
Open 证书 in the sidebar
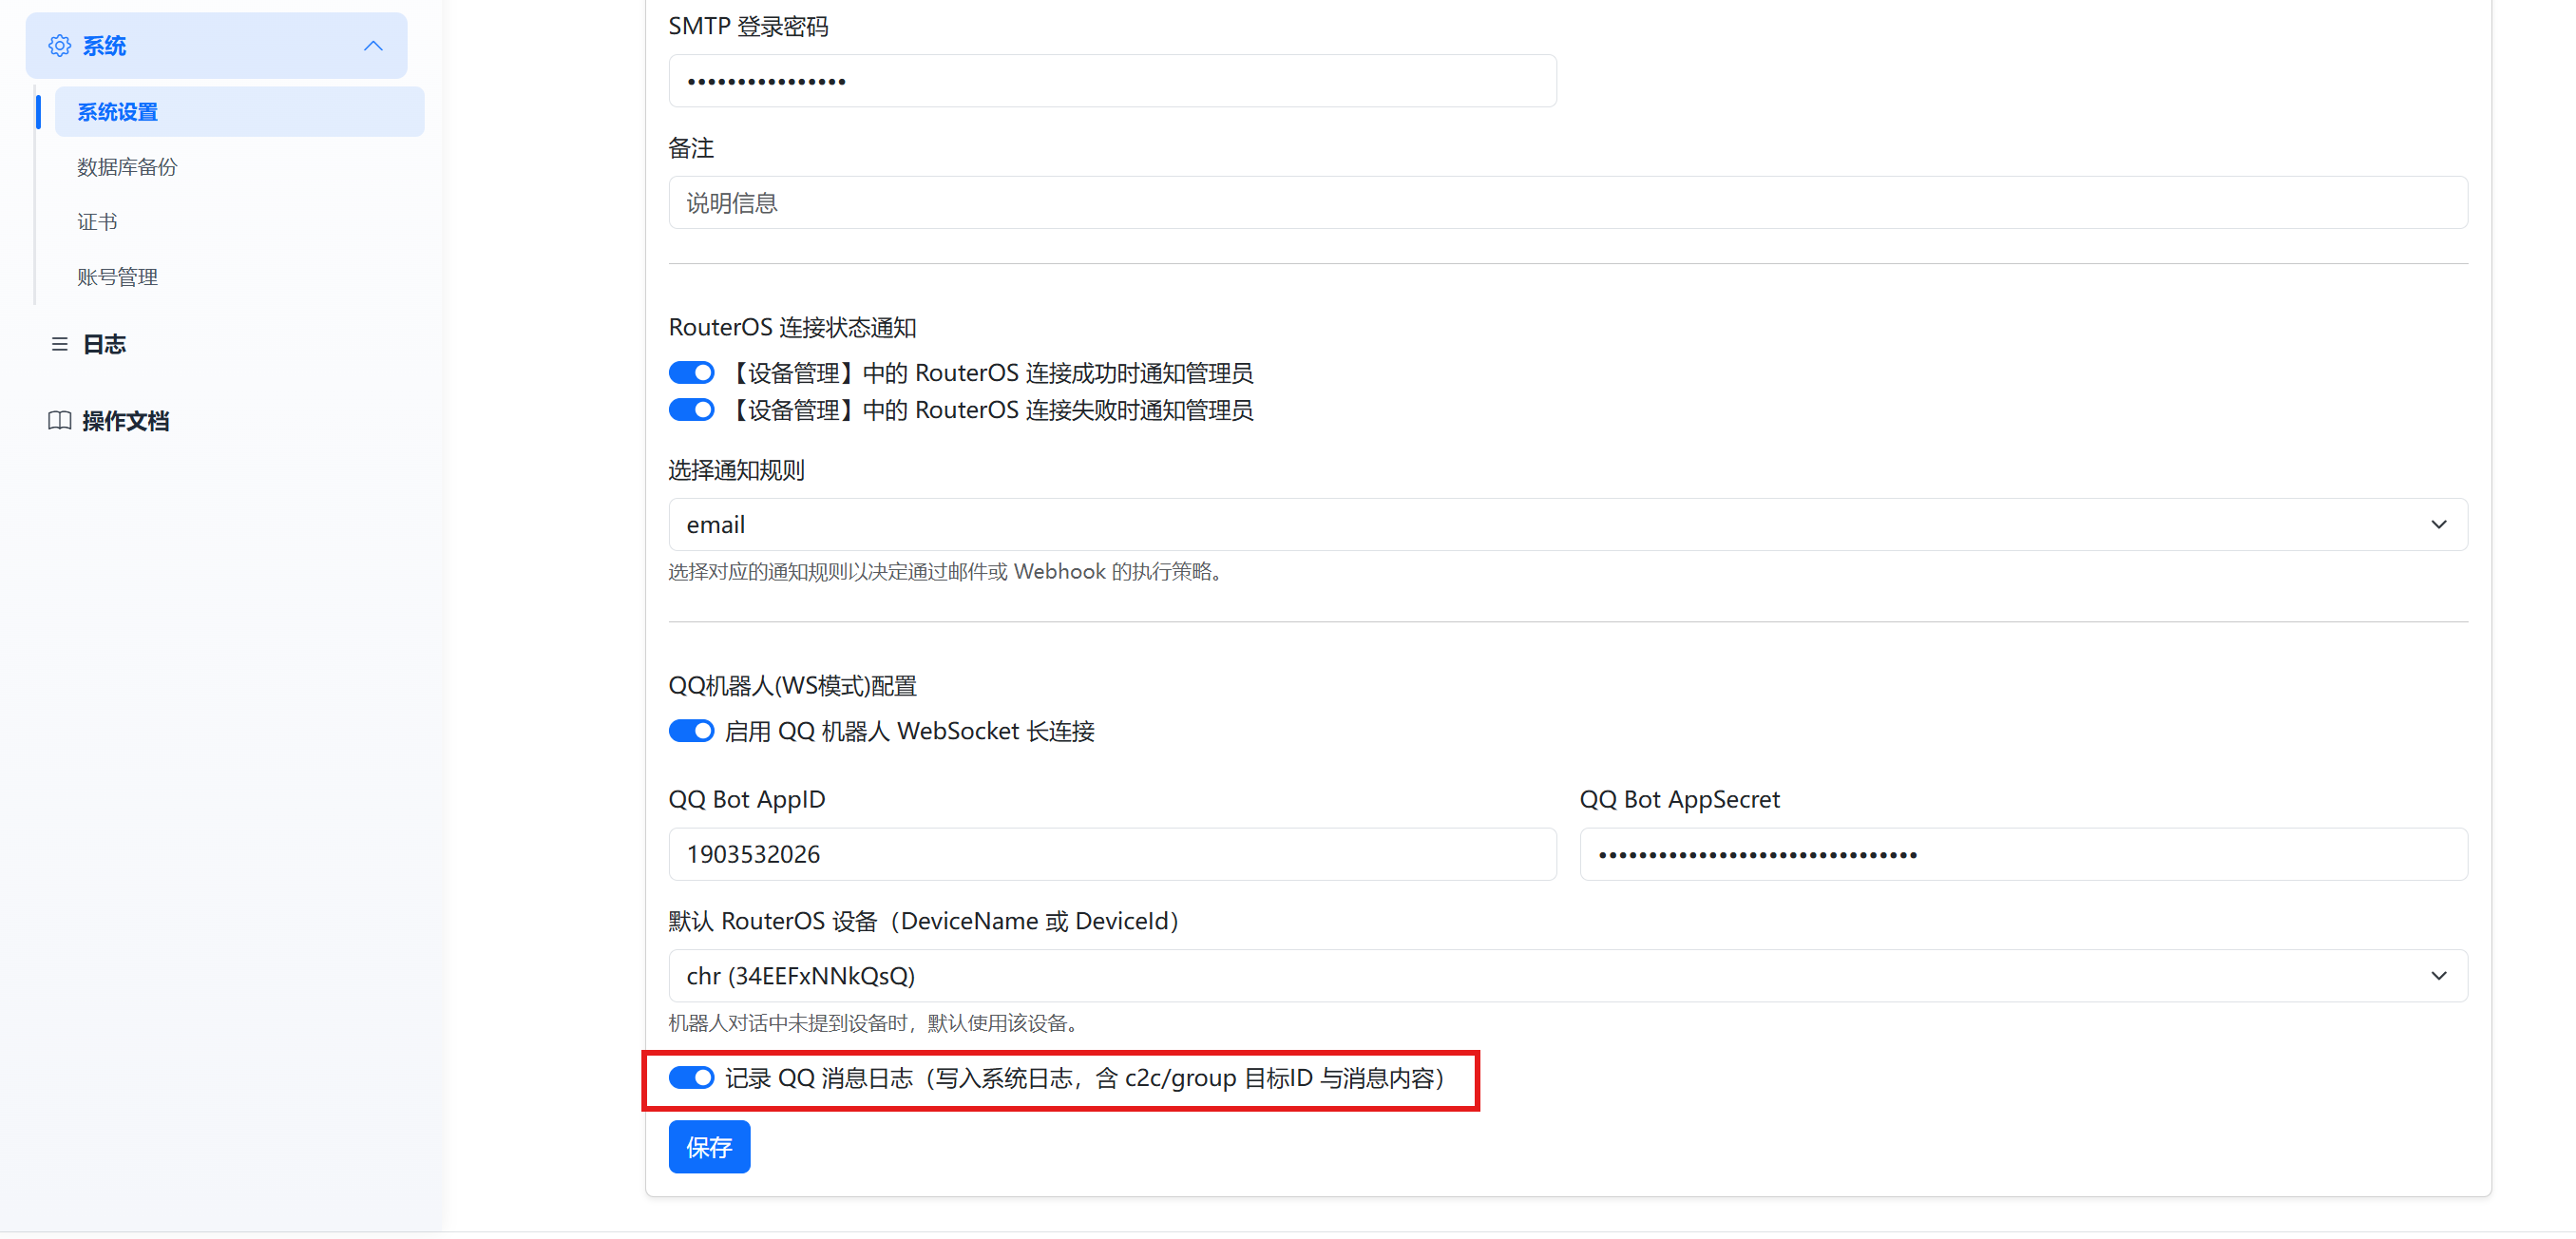coord(98,222)
